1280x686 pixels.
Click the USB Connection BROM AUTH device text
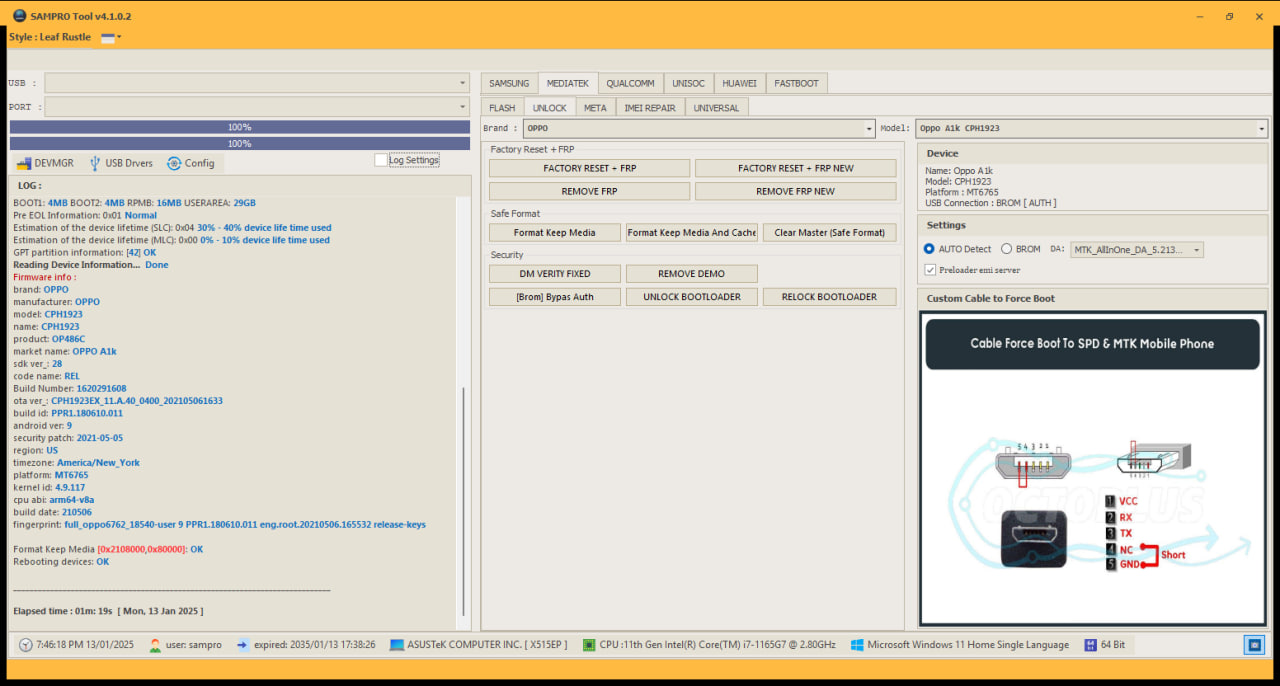point(991,203)
